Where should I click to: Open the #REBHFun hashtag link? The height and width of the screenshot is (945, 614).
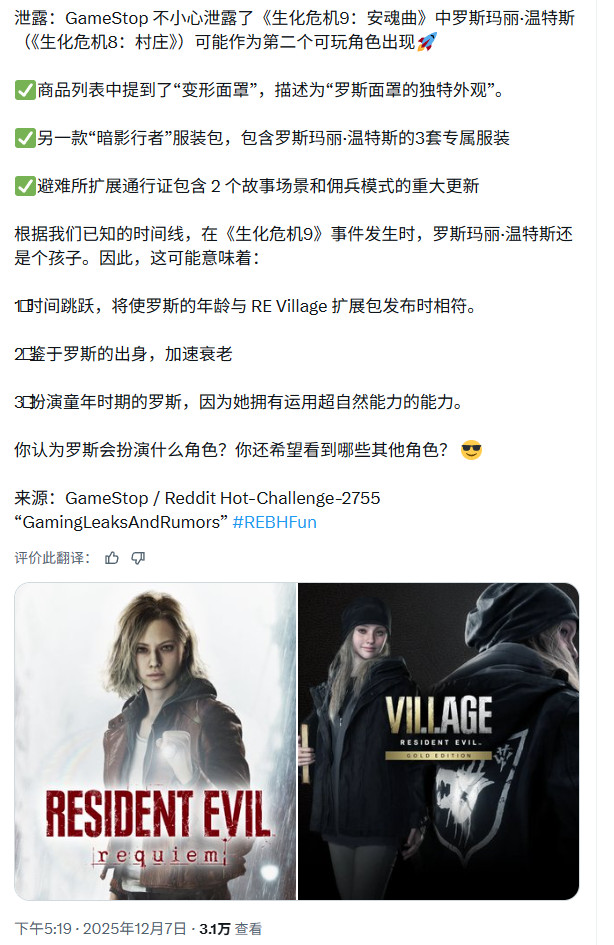coord(274,522)
